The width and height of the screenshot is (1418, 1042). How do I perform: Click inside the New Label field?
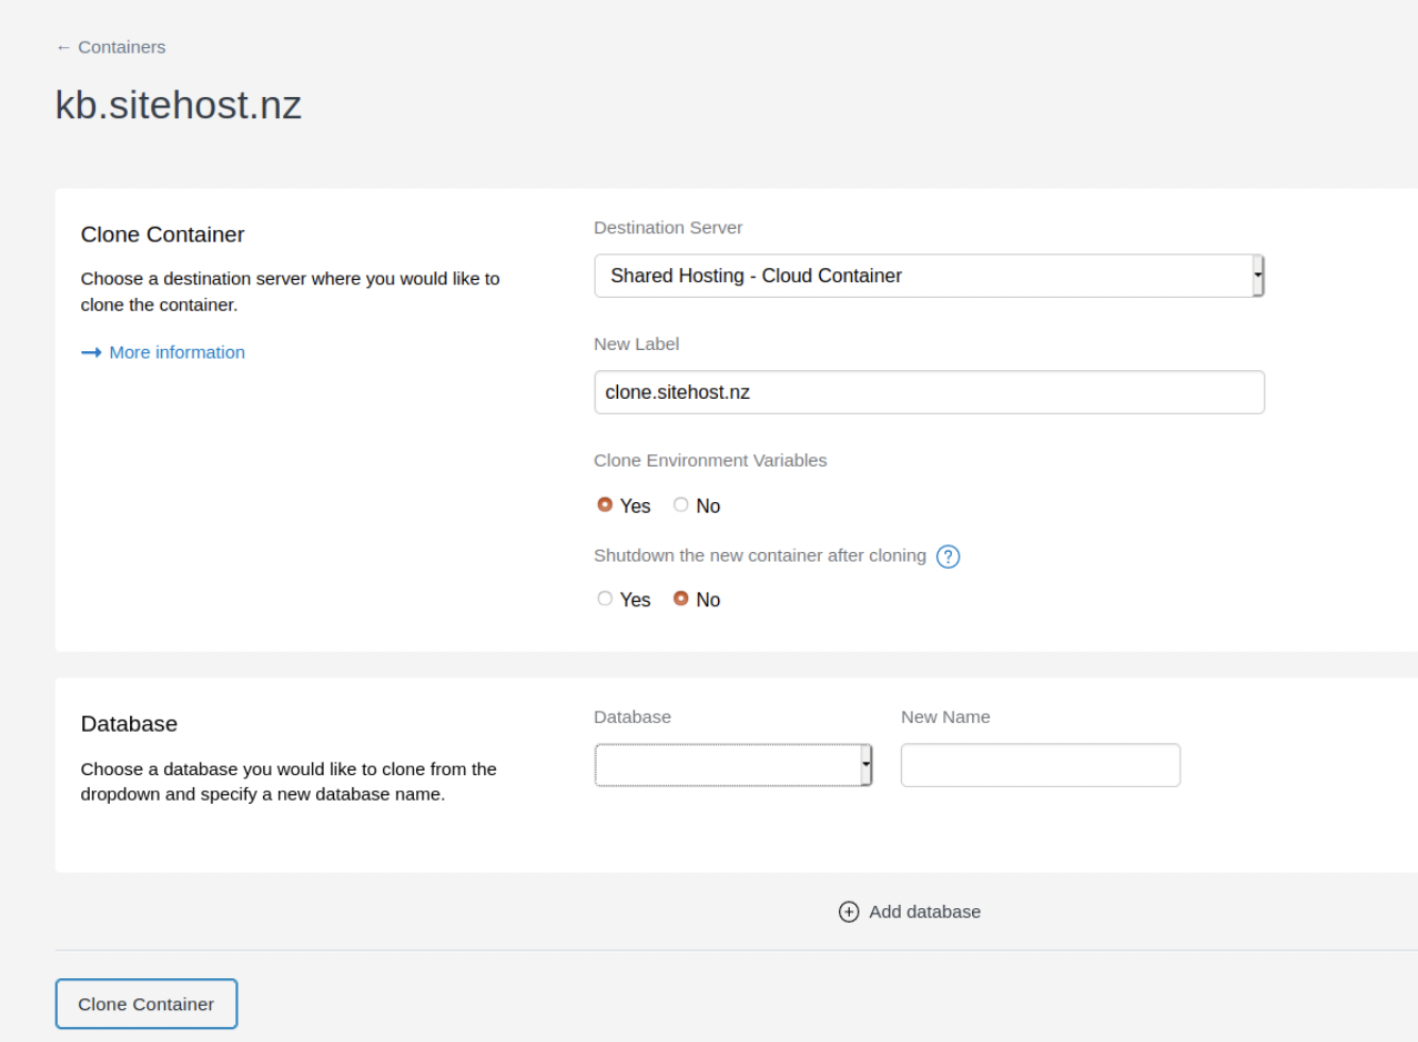[928, 392]
